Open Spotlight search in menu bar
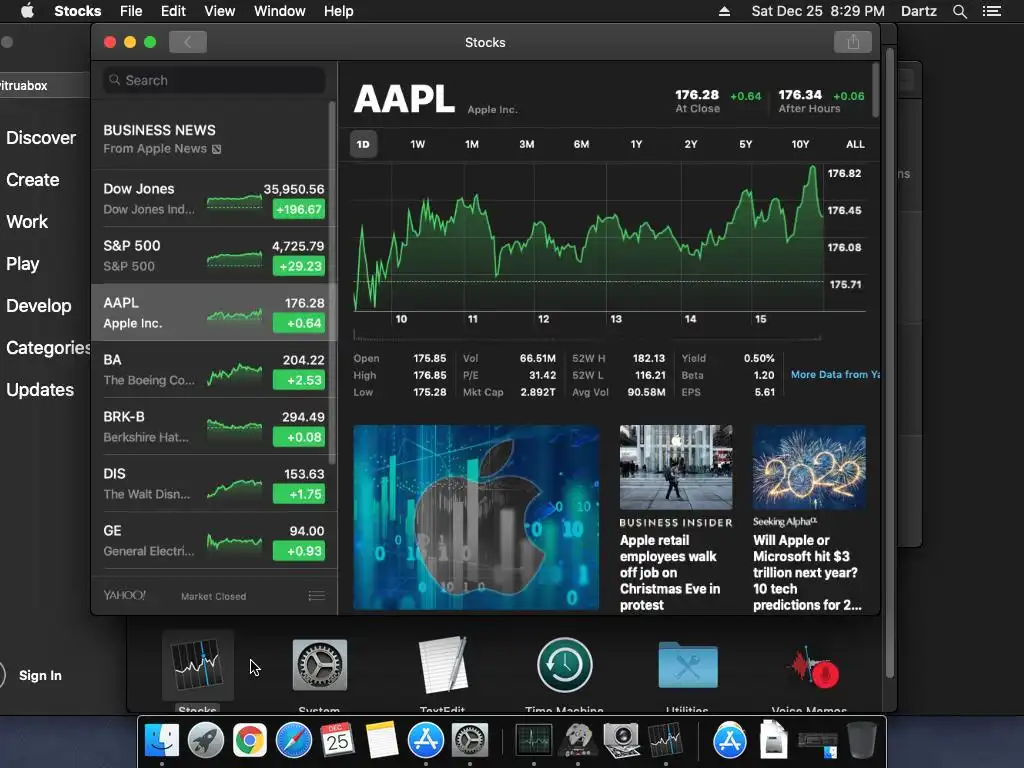1024x768 pixels. coord(959,11)
